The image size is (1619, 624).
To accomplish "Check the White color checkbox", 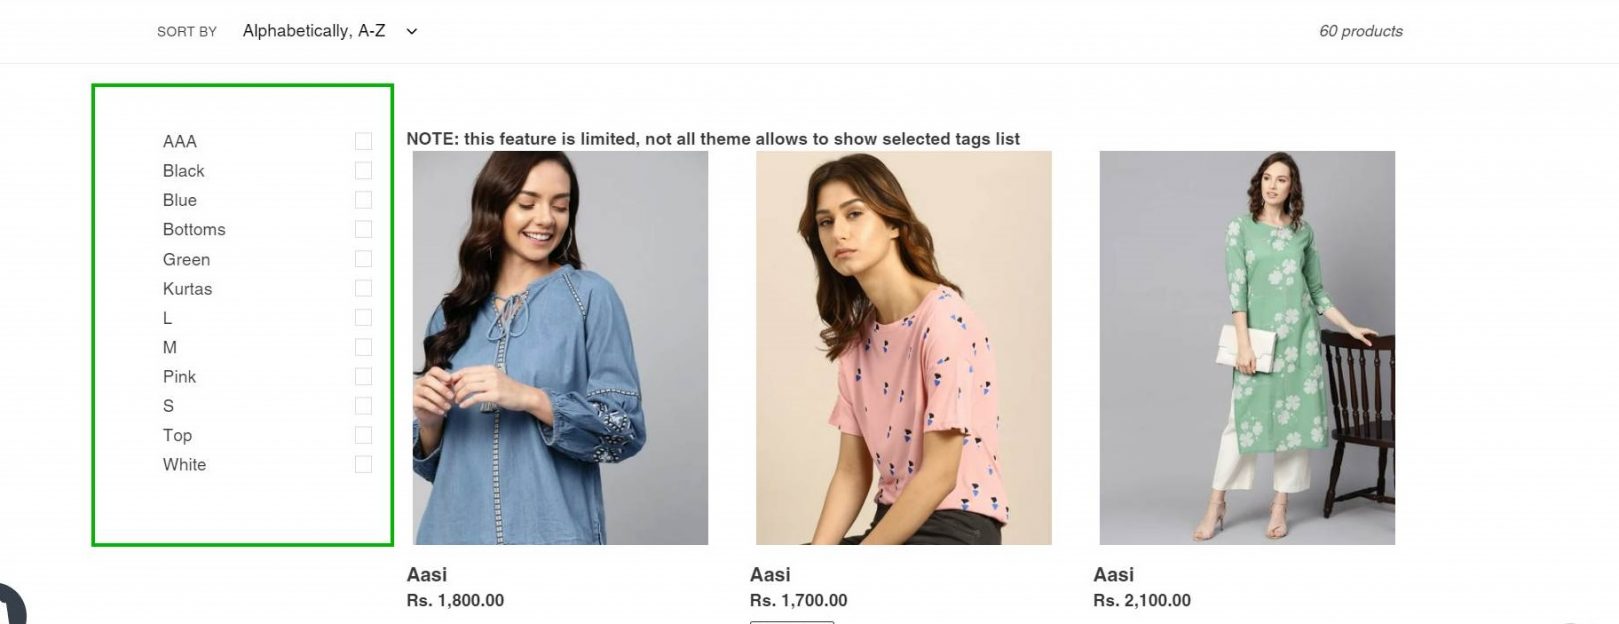I will [363, 464].
